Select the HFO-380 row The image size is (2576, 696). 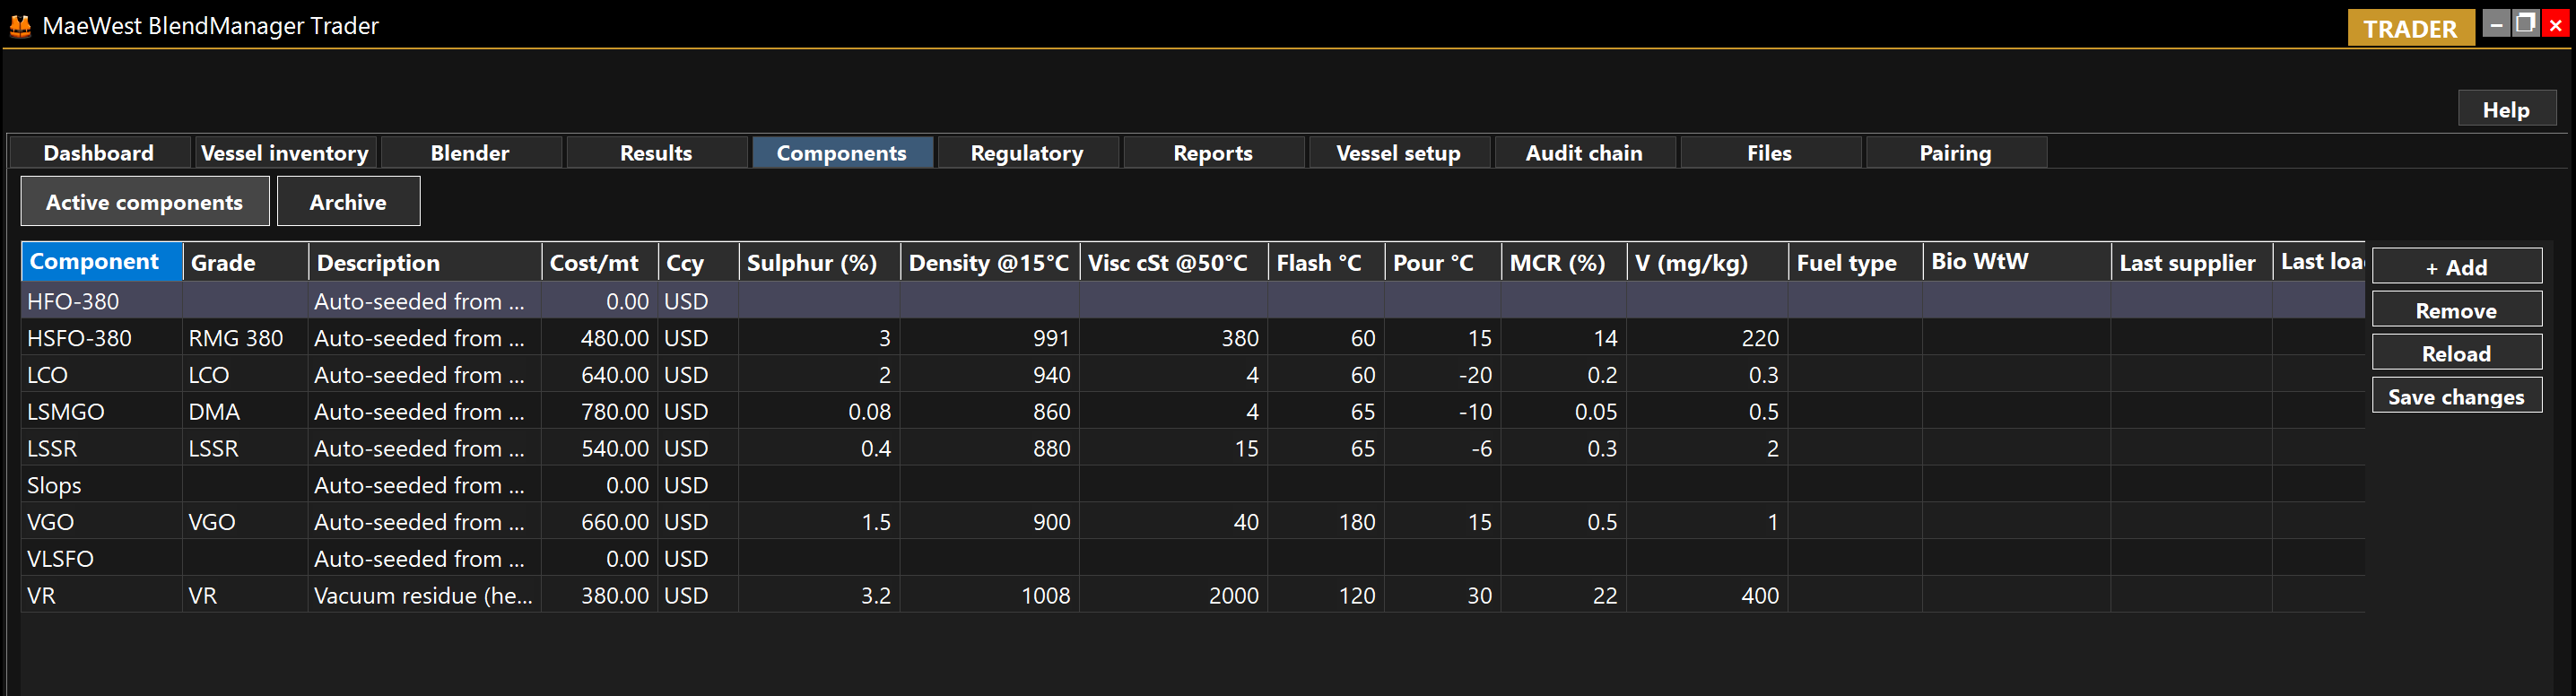(x=1193, y=301)
